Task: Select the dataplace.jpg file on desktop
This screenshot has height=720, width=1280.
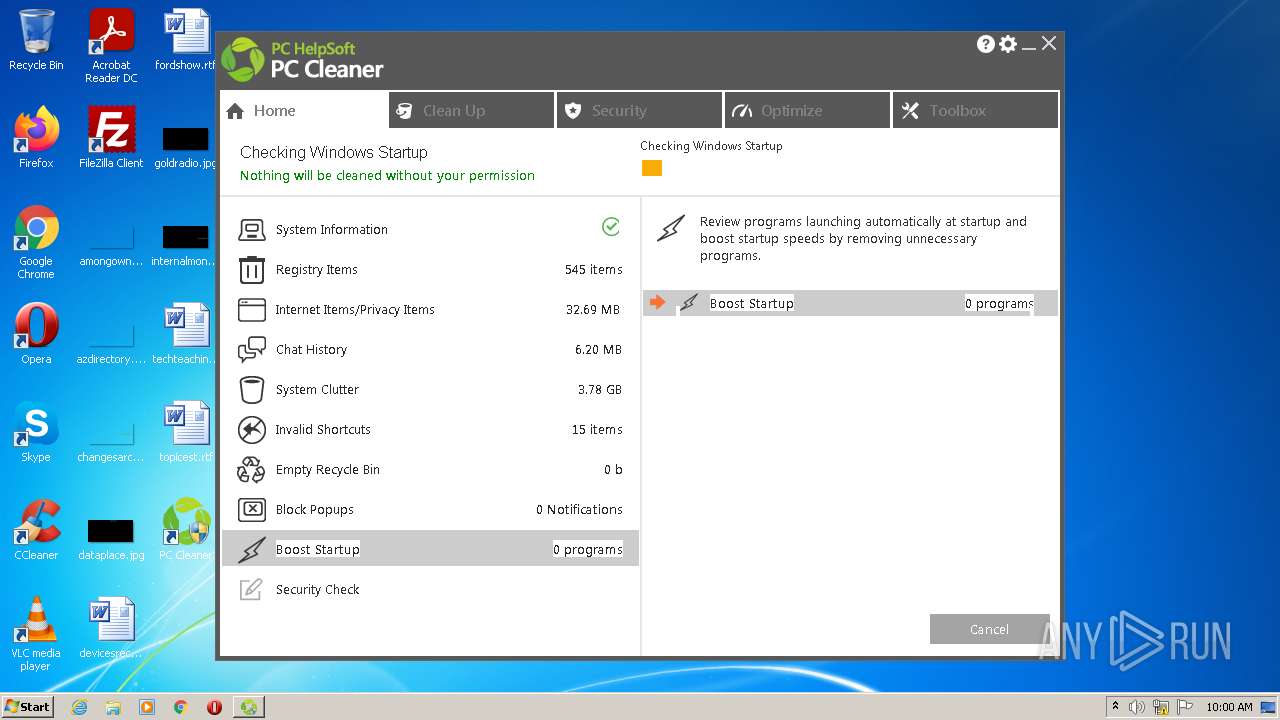Action: [x=111, y=538]
